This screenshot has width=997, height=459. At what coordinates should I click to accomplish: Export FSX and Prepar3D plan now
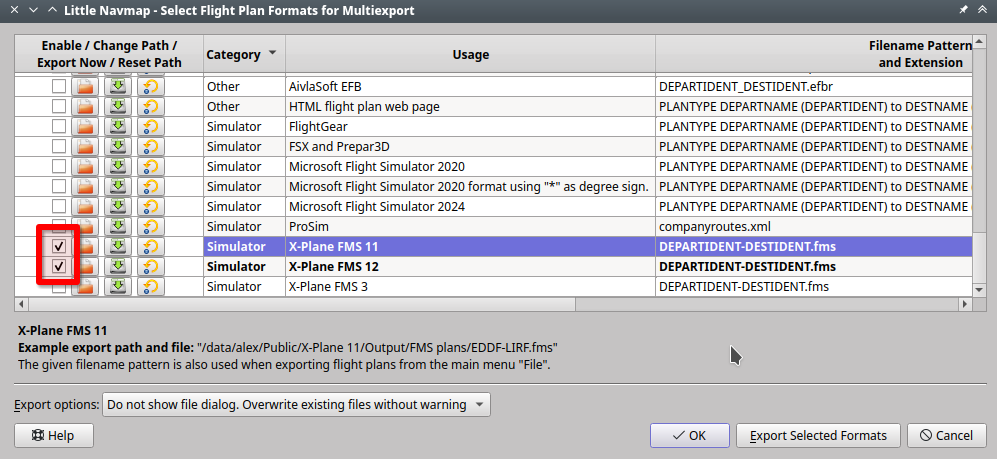[117, 146]
